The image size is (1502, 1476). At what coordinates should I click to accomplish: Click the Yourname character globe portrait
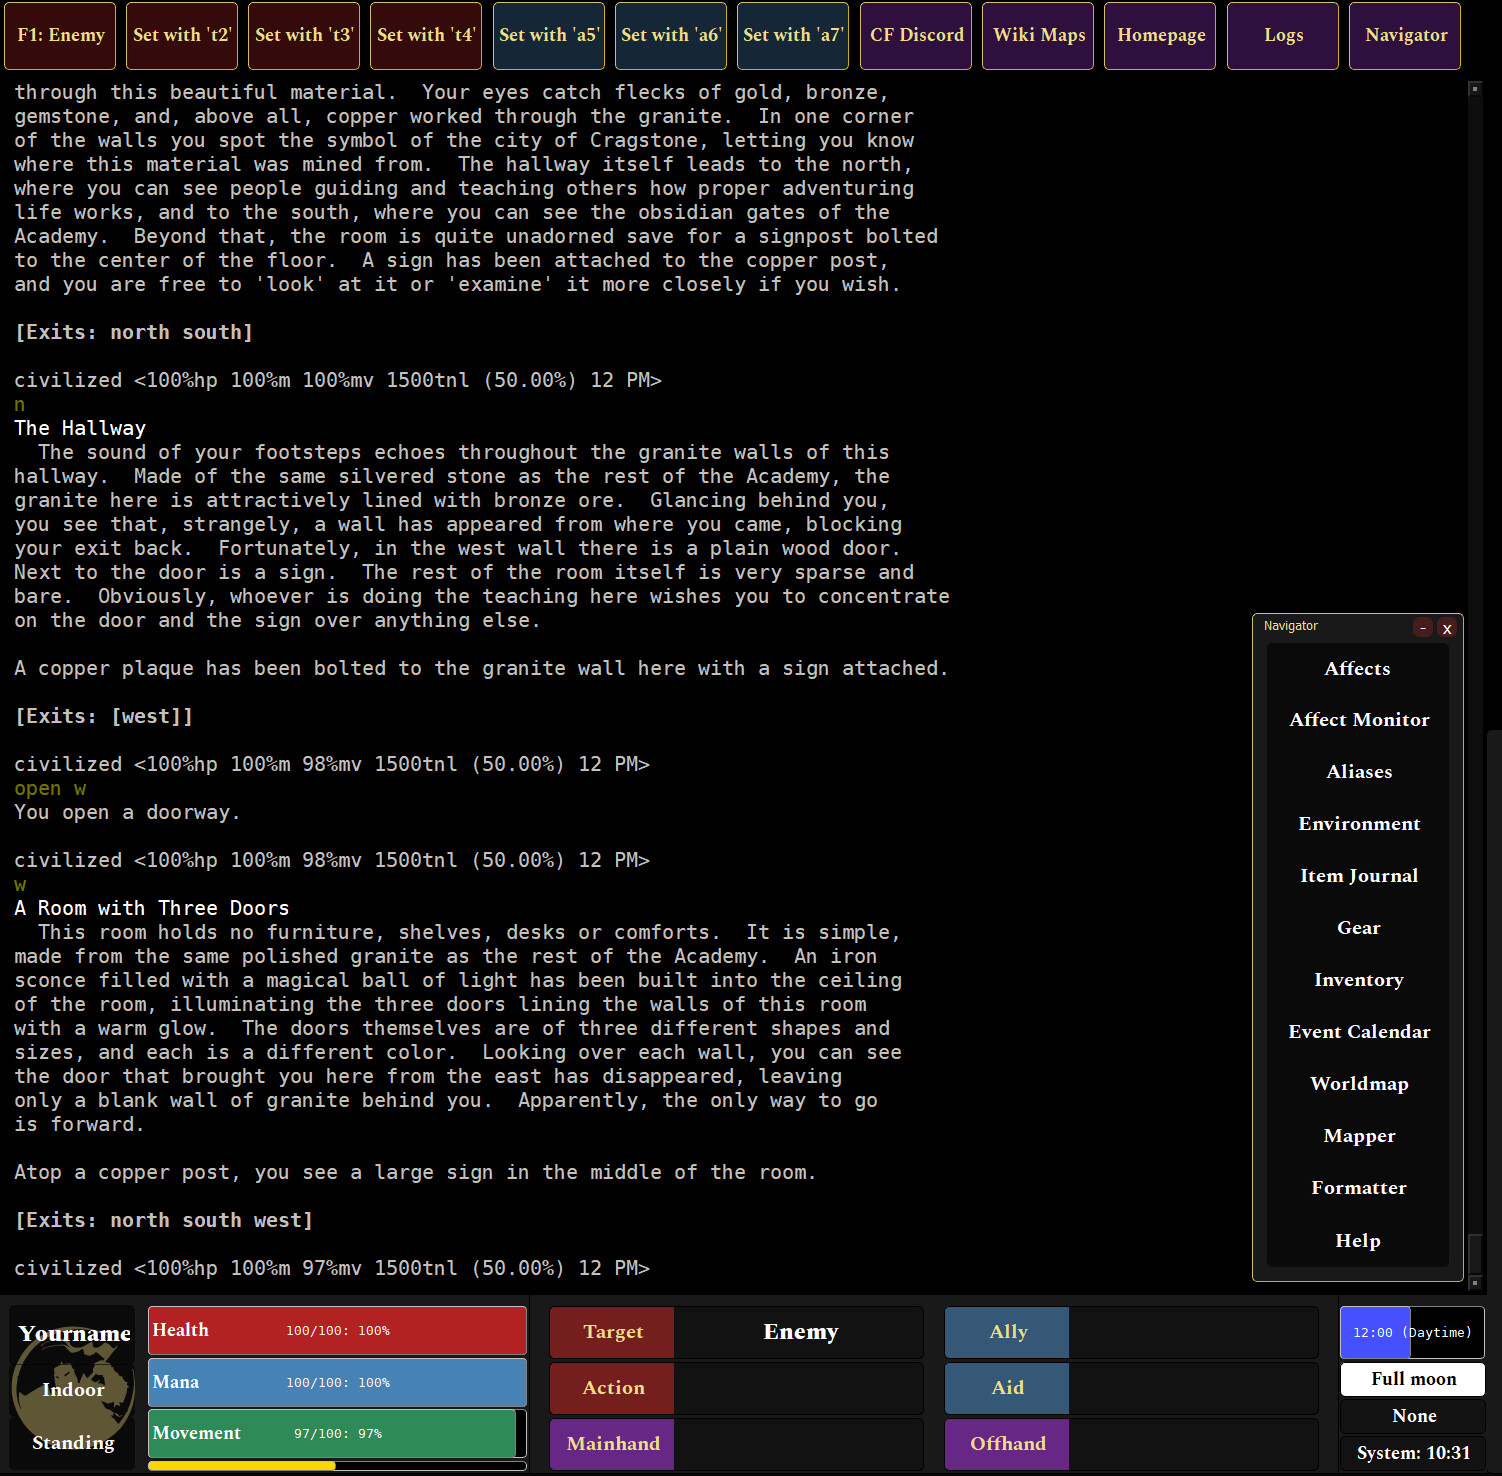[72, 1390]
